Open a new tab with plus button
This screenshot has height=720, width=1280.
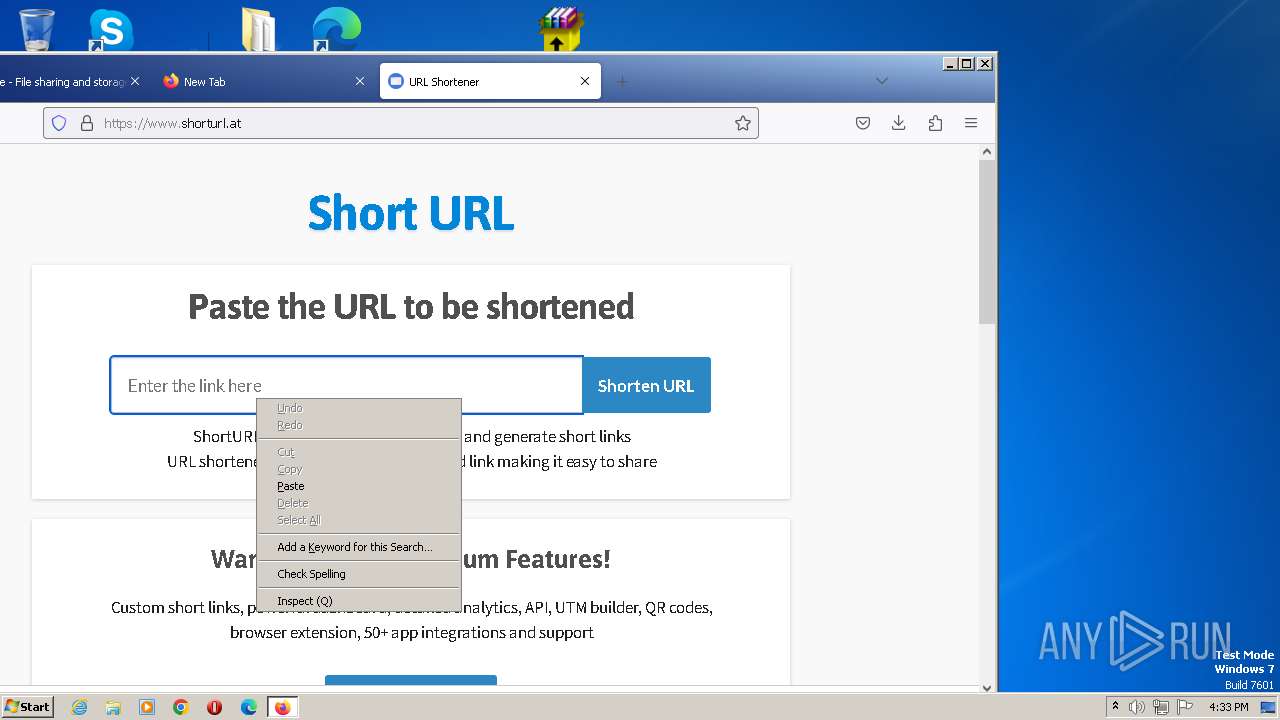(x=622, y=81)
